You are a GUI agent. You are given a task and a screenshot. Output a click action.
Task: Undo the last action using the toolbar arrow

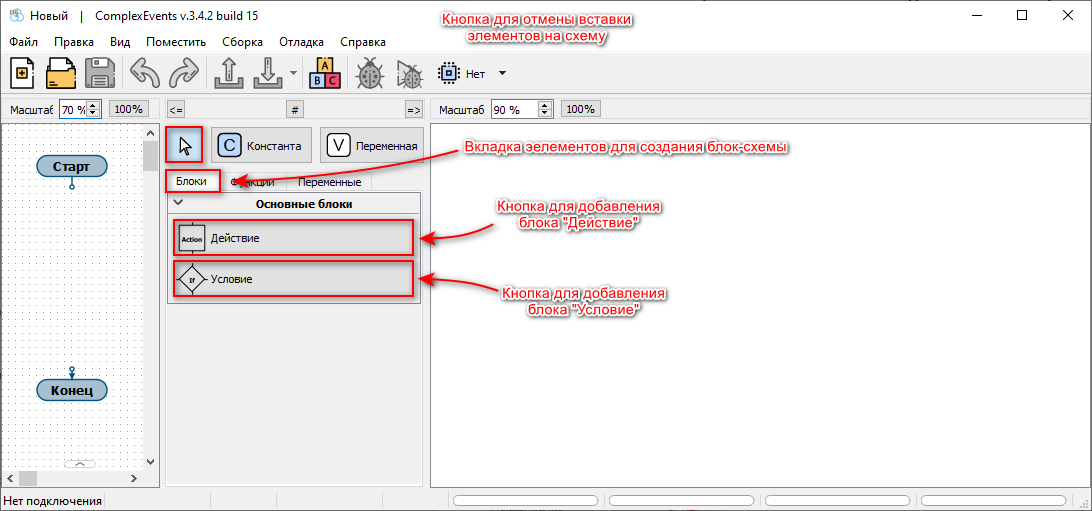point(145,74)
